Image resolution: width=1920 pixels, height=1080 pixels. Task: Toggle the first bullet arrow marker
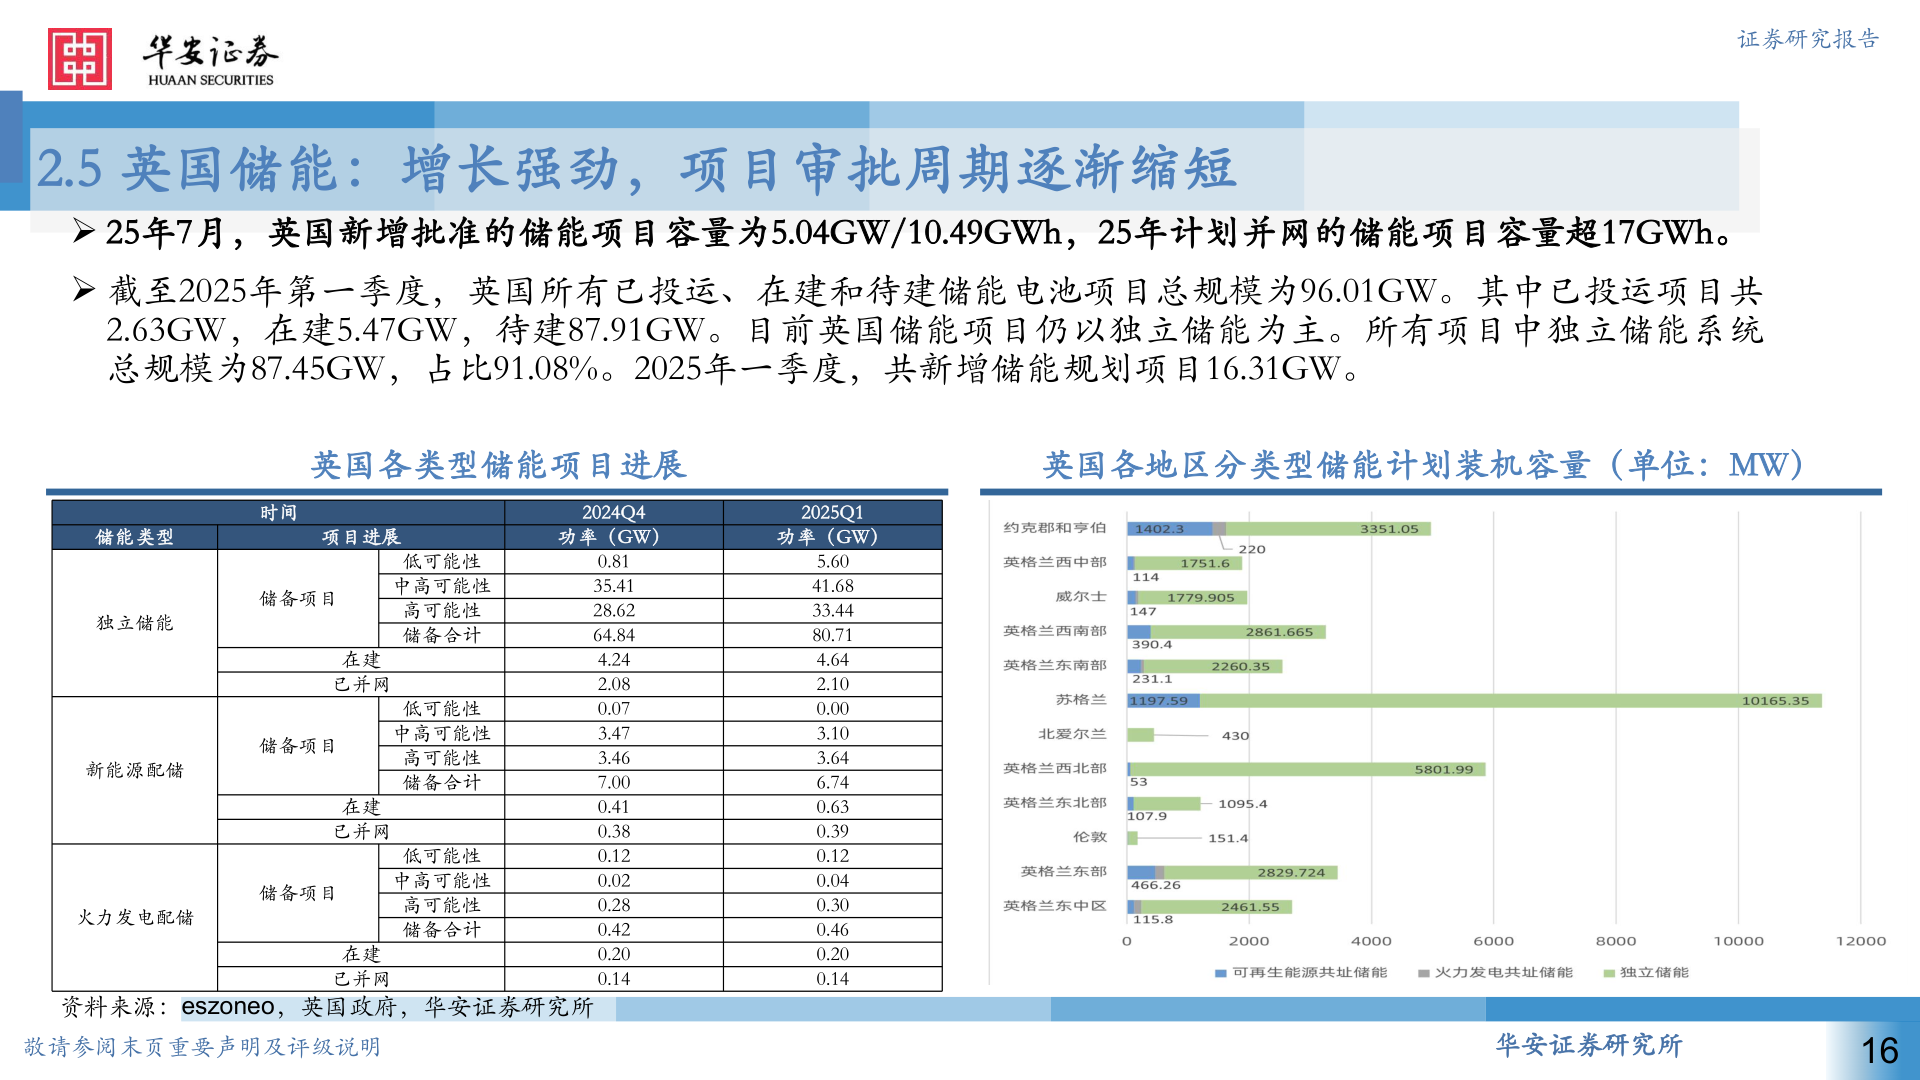pyautogui.click(x=86, y=231)
